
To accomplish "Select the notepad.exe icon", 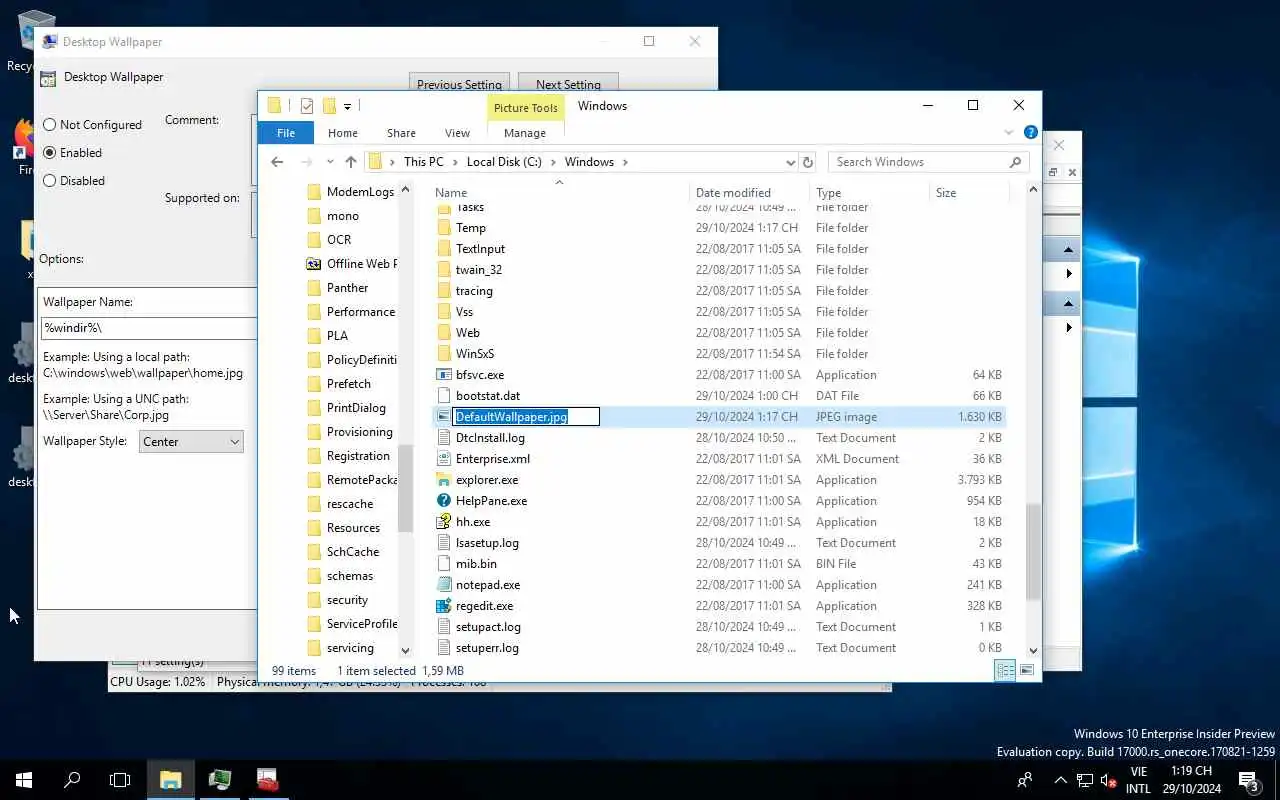I will pyautogui.click(x=444, y=585).
